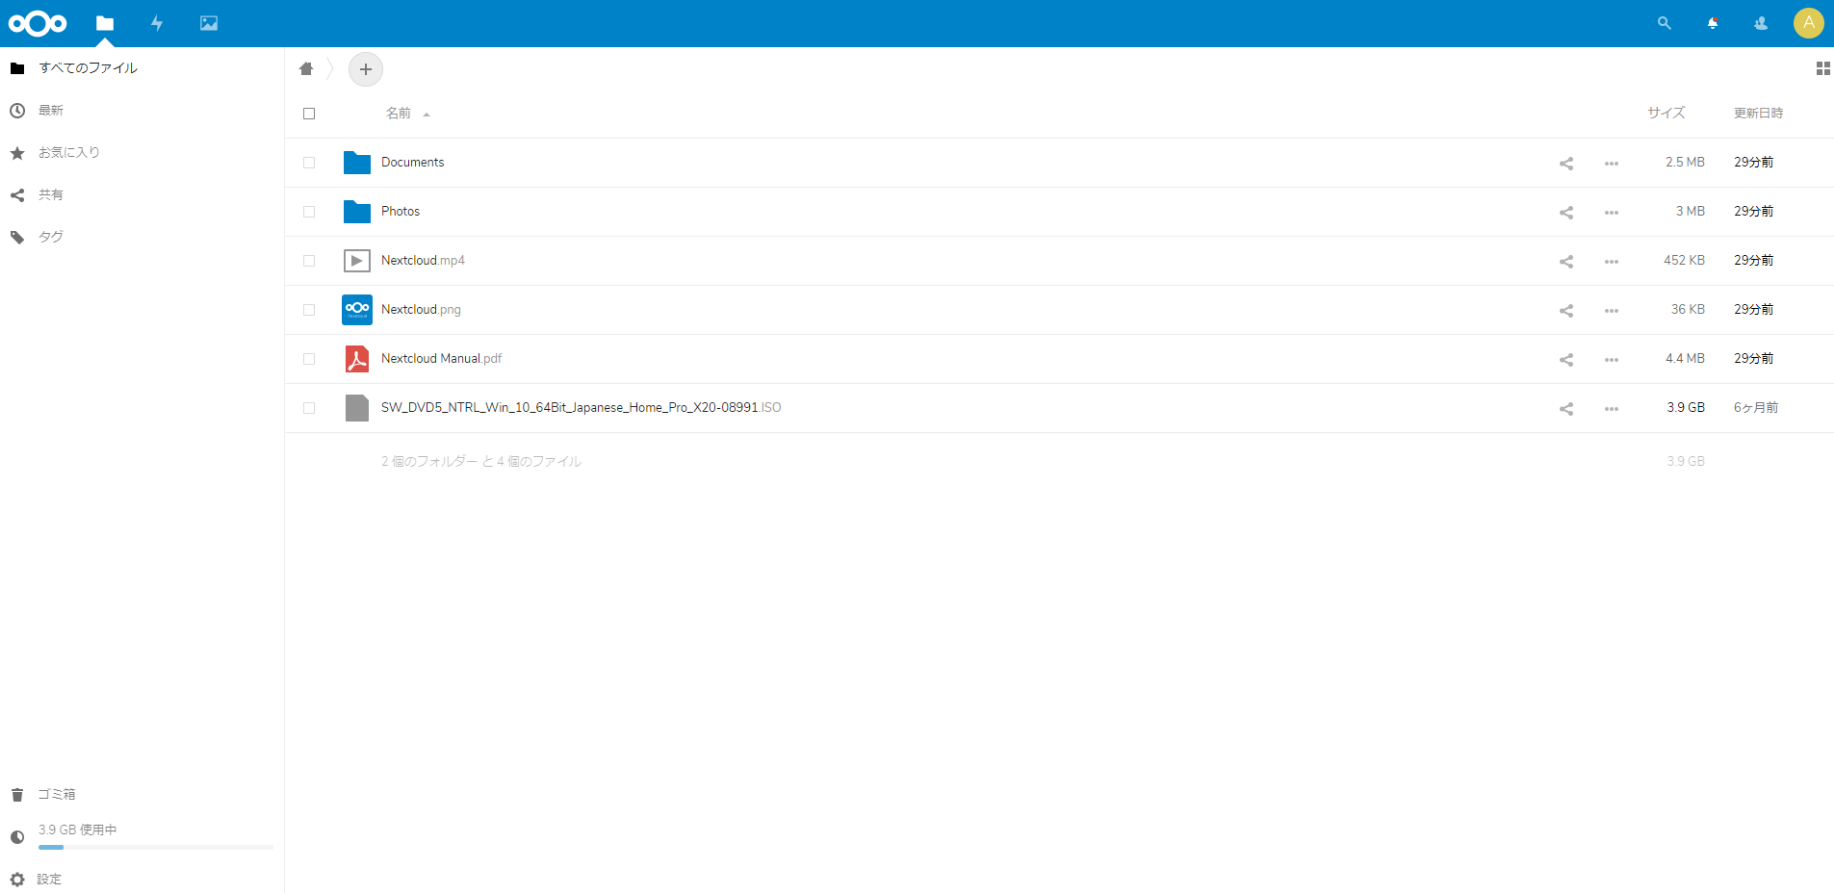Share the Documents folder
Image resolution: width=1834 pixels, height=893 pixels.
(x=1566, y=163)
